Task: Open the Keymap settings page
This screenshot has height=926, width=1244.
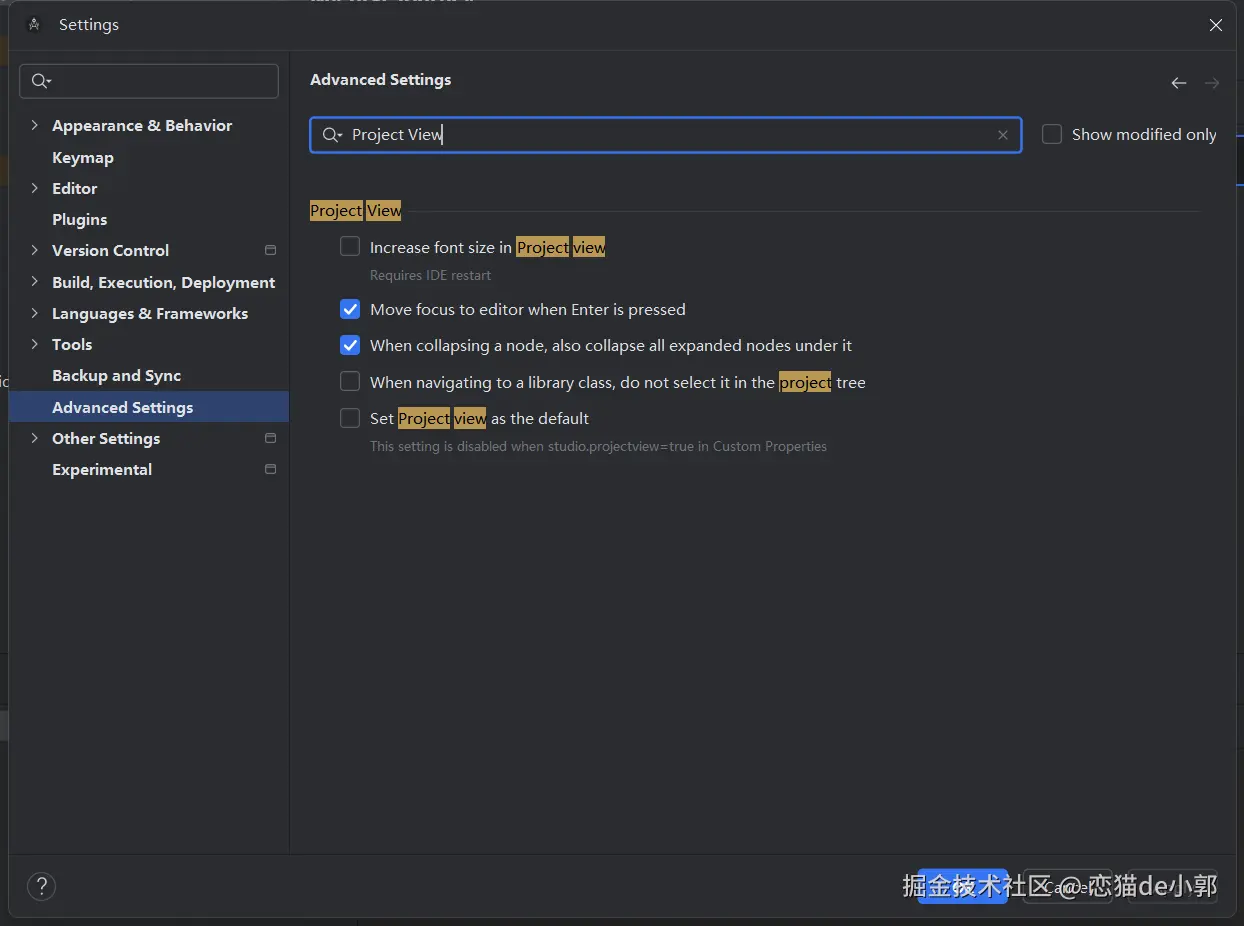Action: [83, 157]
